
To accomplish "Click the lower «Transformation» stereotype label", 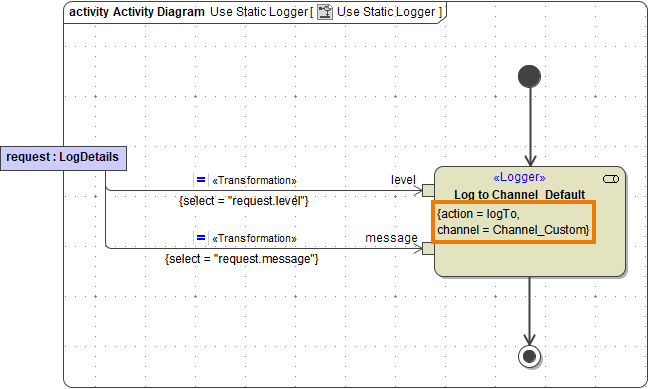I will [x=254, y=238].
